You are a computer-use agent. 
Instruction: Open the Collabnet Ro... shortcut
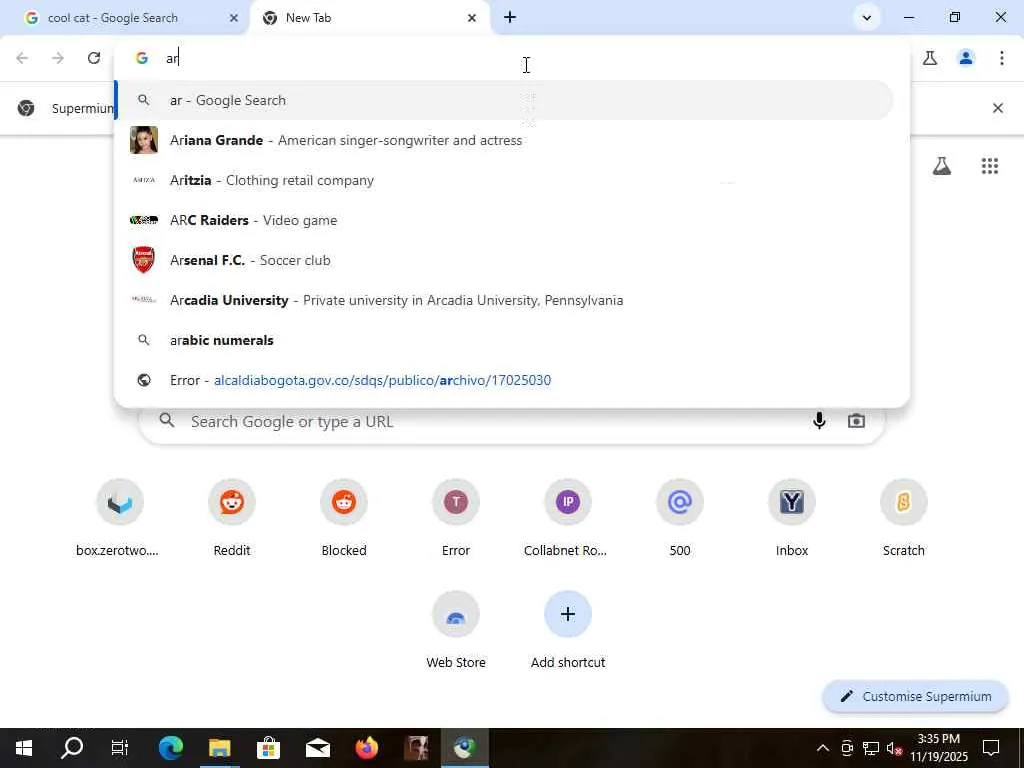[568, 517]
